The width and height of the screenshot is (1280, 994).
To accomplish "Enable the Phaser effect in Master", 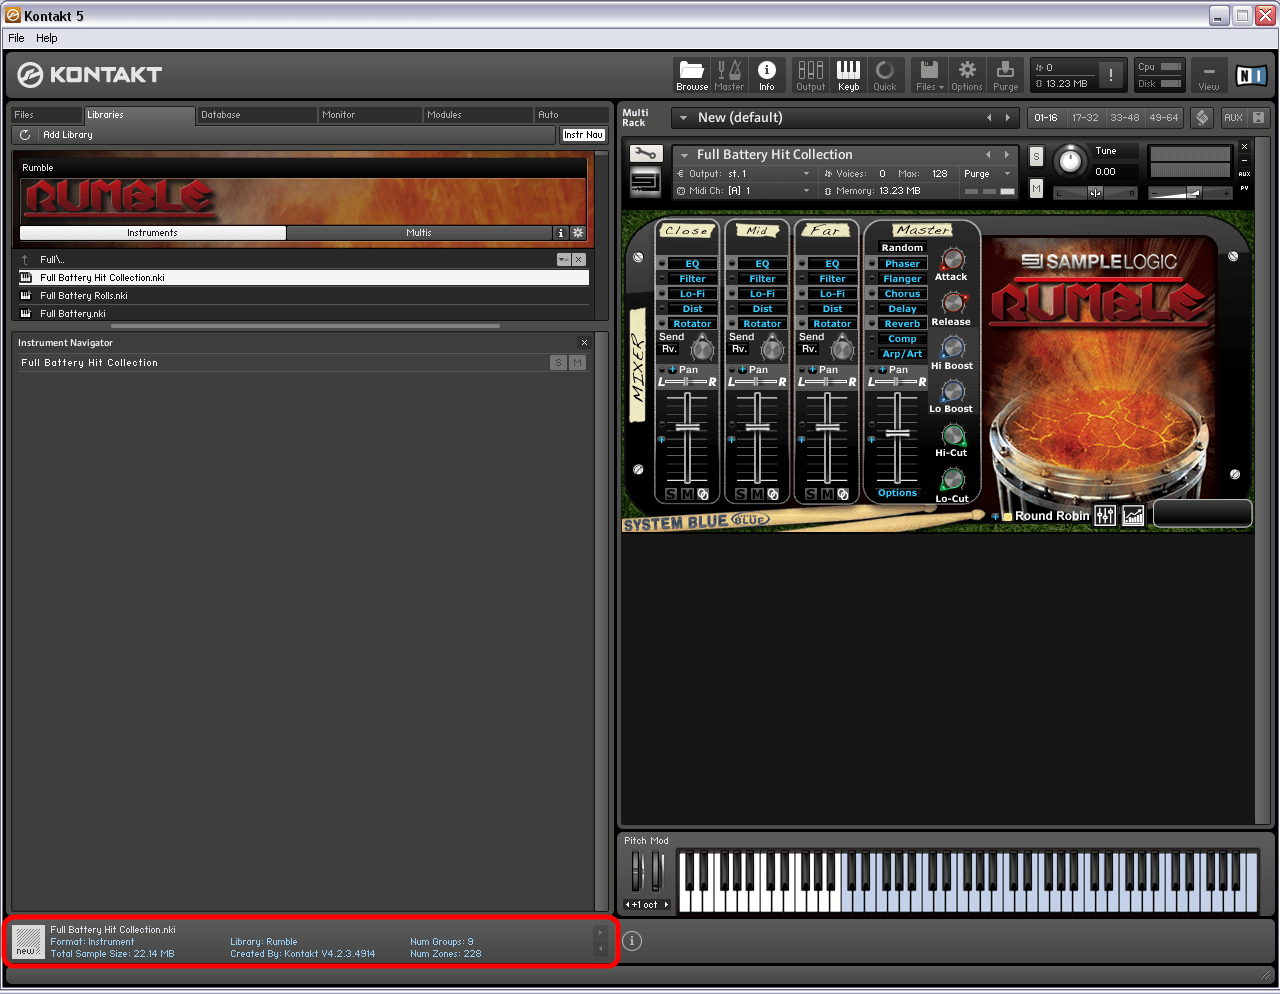I will [902, 264].
